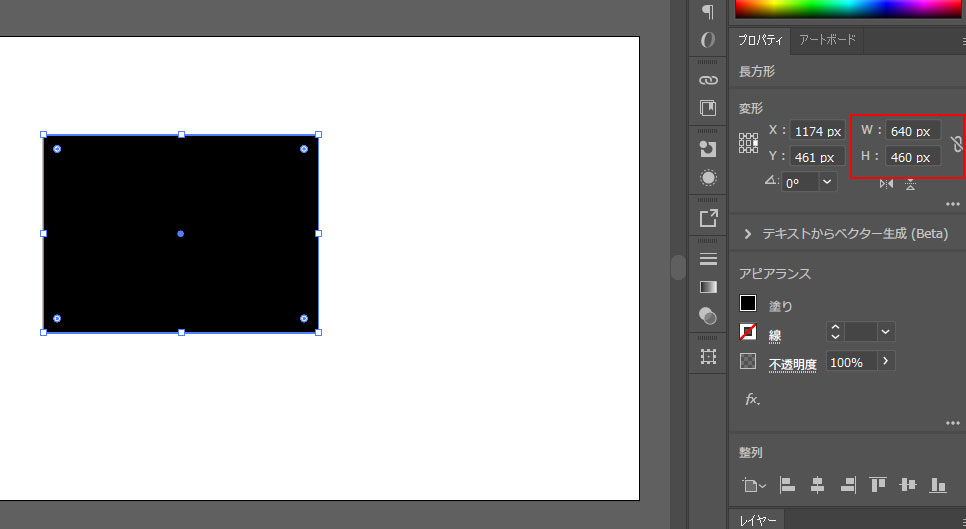
Task: Click vertical align bottom icon
Action: (938, 485)
